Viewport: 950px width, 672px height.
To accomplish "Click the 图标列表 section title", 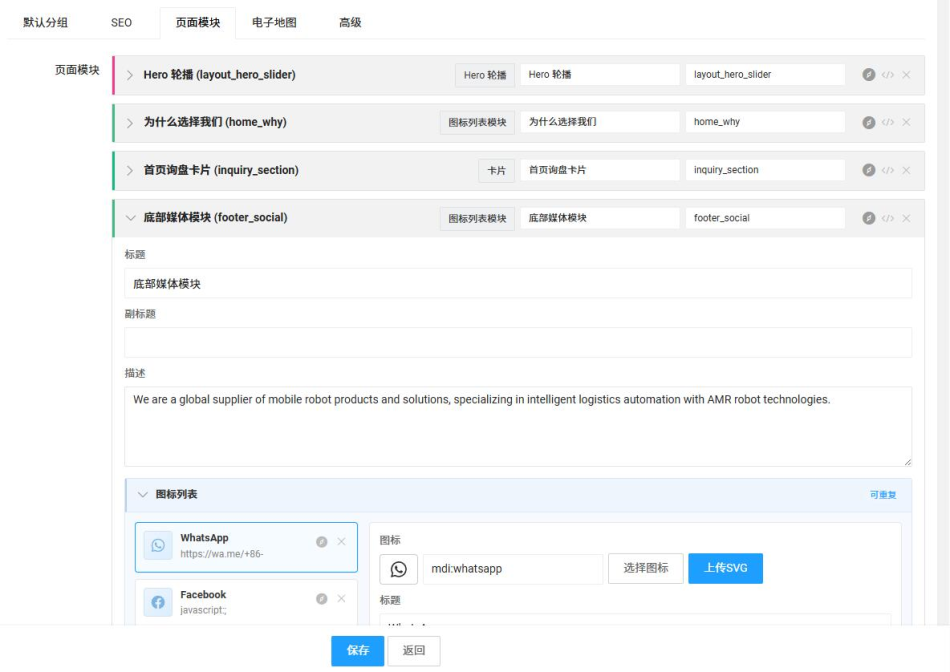I will tap(176, 494).
